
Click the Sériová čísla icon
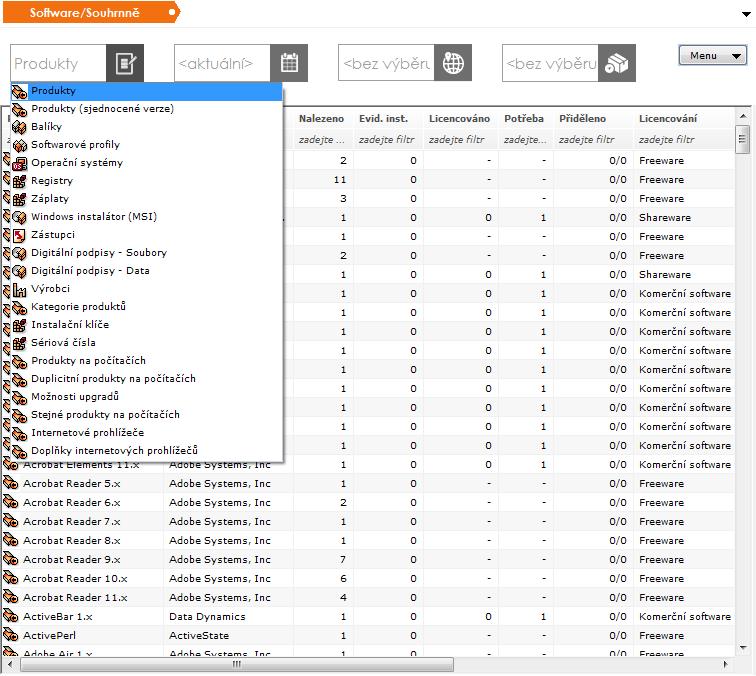click(x=19, y=343)
